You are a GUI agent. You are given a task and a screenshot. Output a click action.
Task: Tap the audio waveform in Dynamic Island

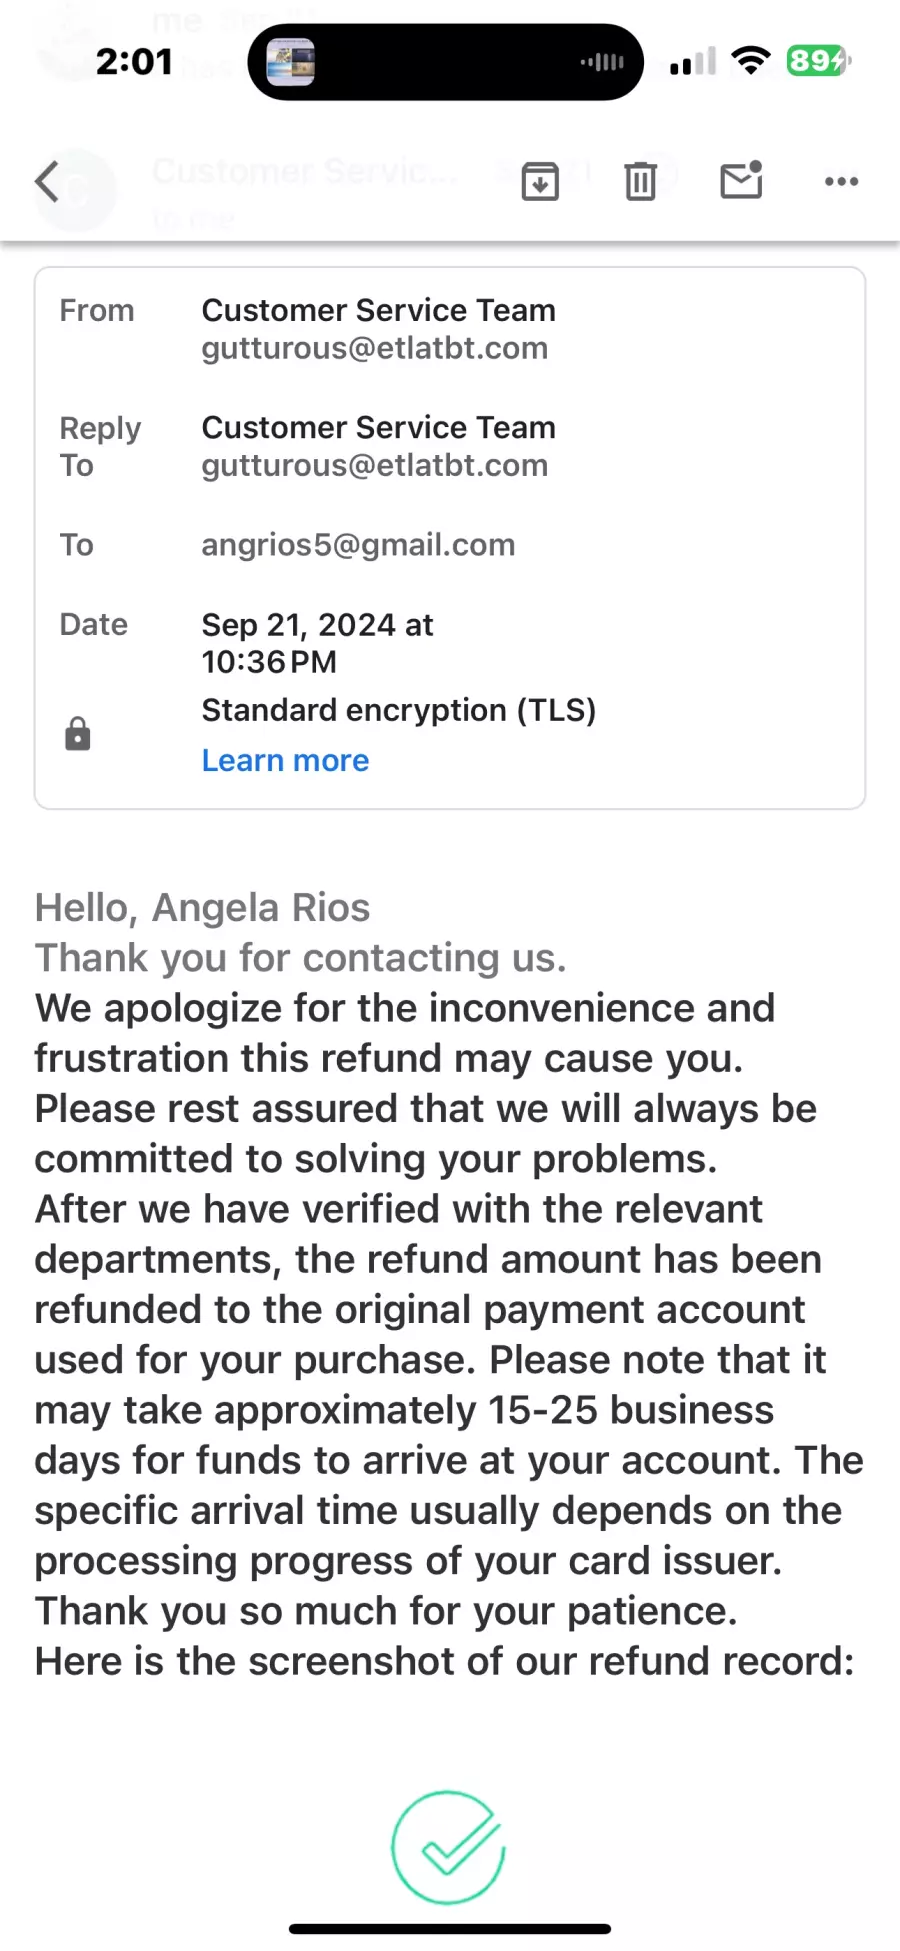click(x=602, y=62)
